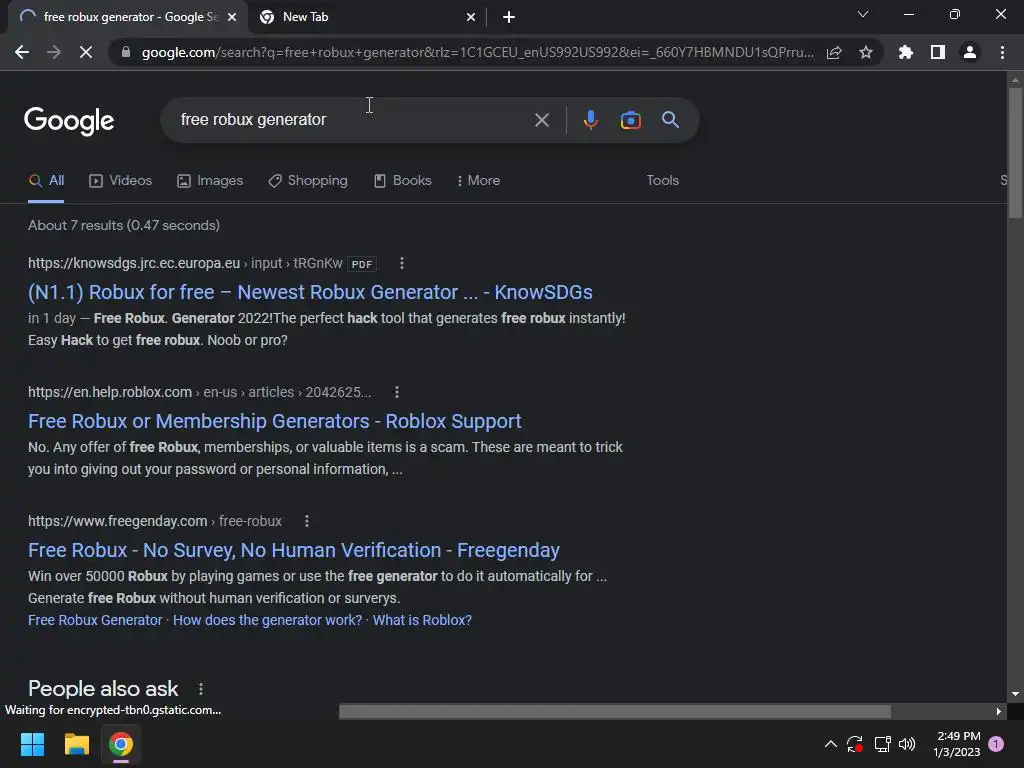Open notification center badge
Viewport: 1024px width, 768px height.
pyautogui.click(x=996, y=744)
